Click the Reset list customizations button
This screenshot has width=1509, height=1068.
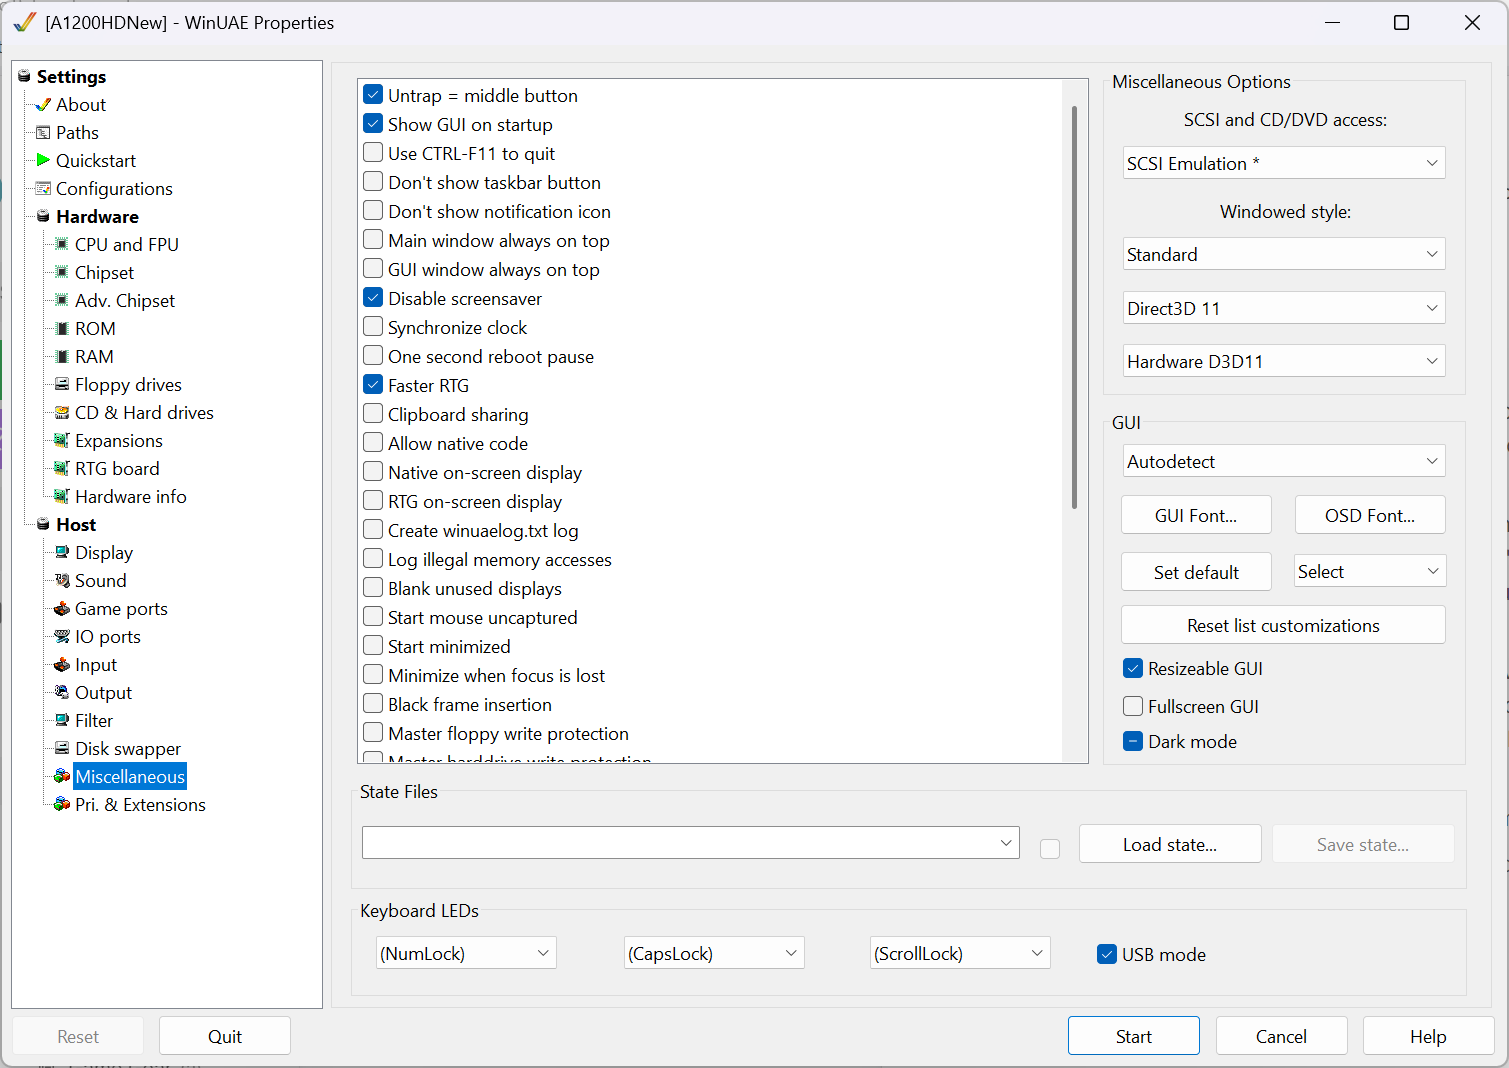(1283, 625)
